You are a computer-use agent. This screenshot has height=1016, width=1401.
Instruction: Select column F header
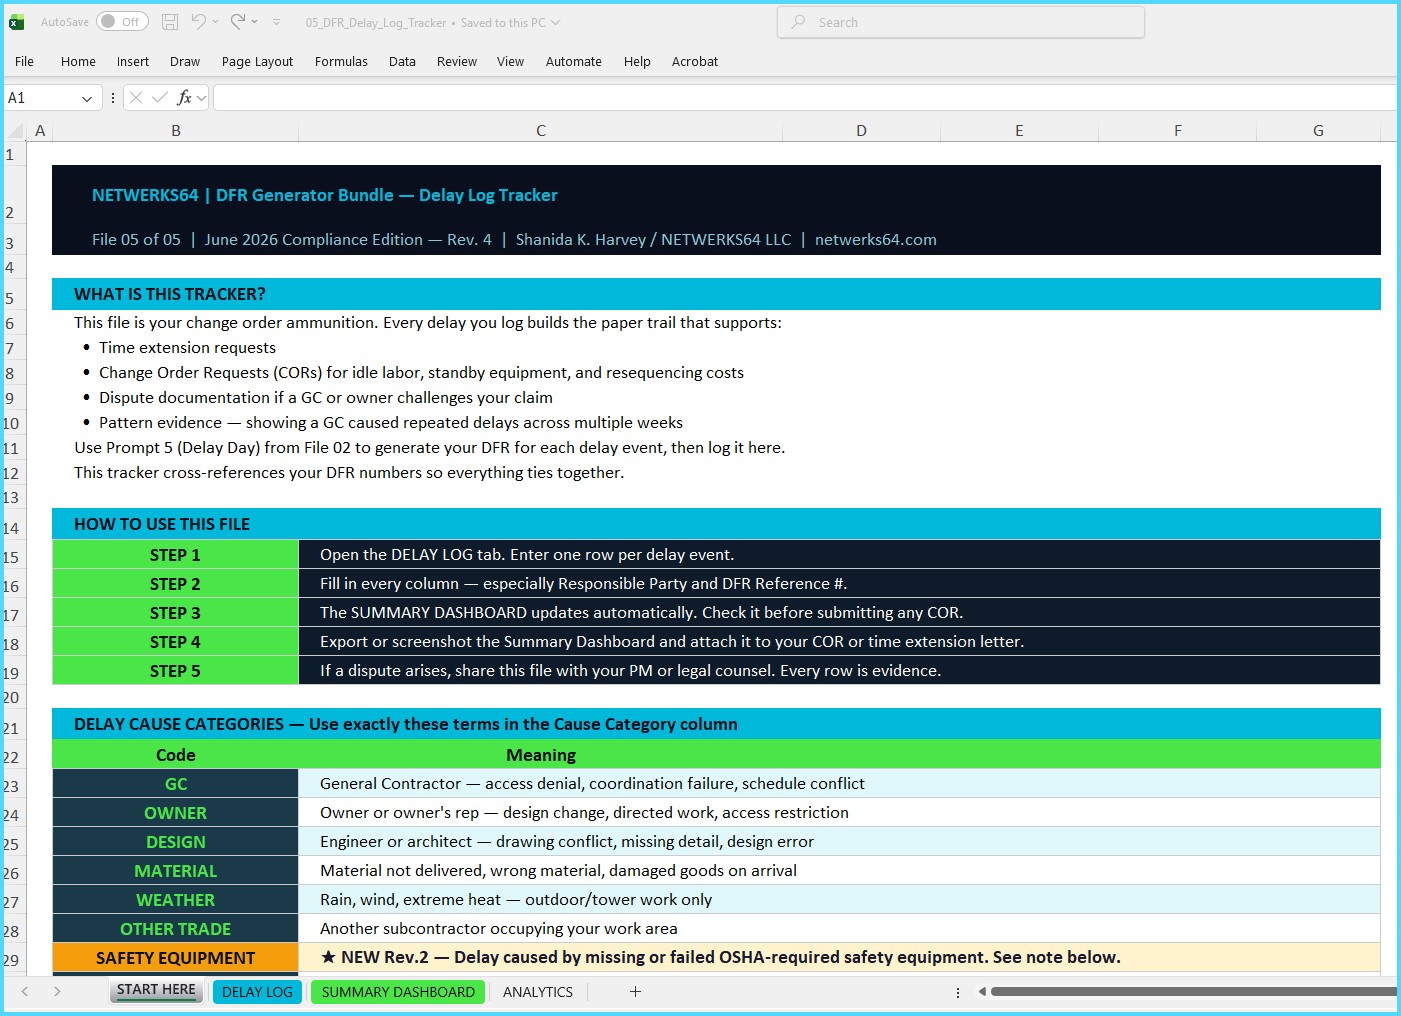[x=1178, y=131]
